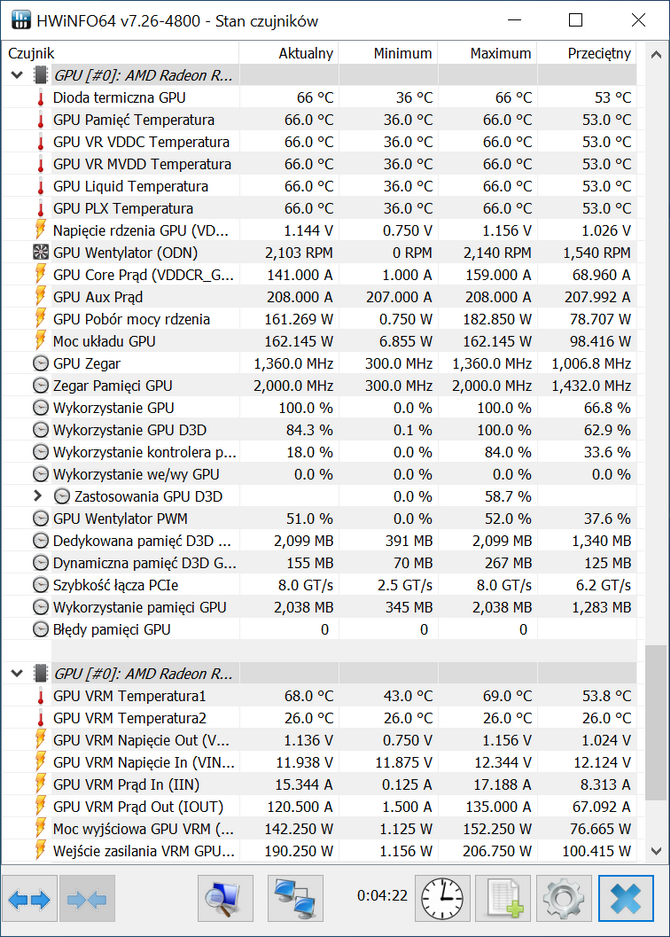Image resolution: width=670 pixels, height=937 pixels.
Task: Click the Aktualny column header
Action: click(x=289, y=53)
